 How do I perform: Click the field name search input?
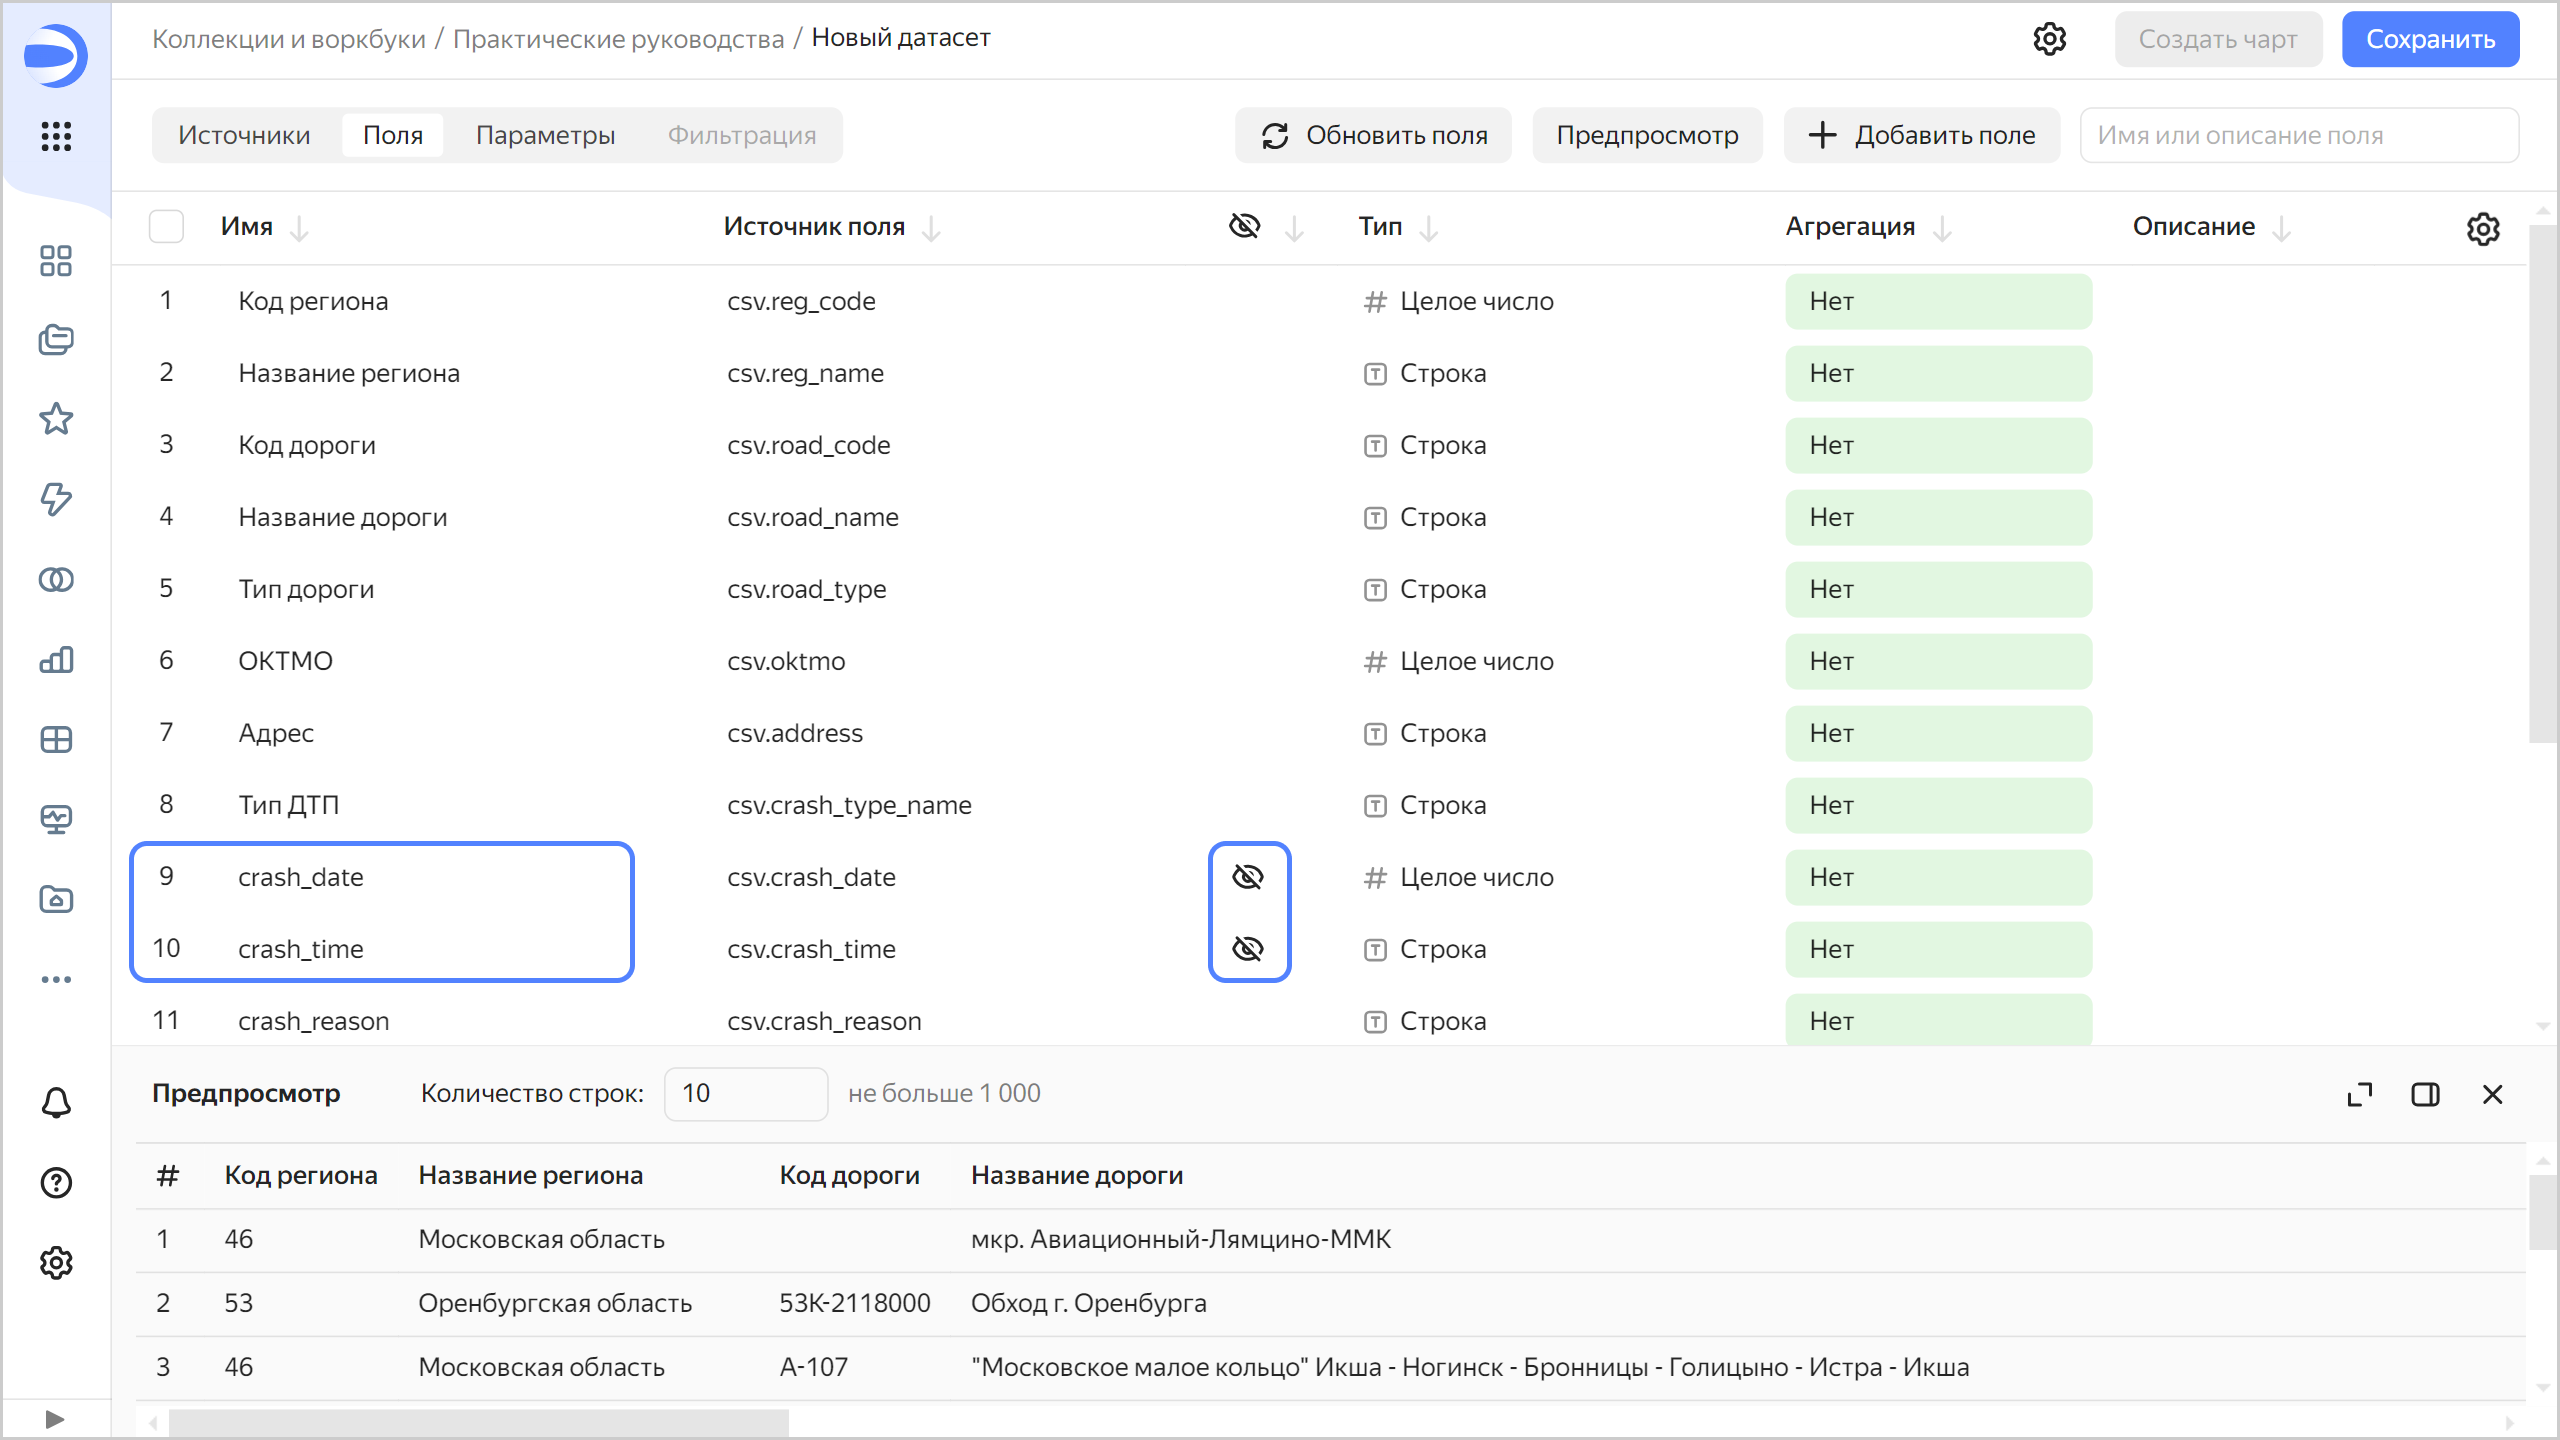tap(2298, 135)
